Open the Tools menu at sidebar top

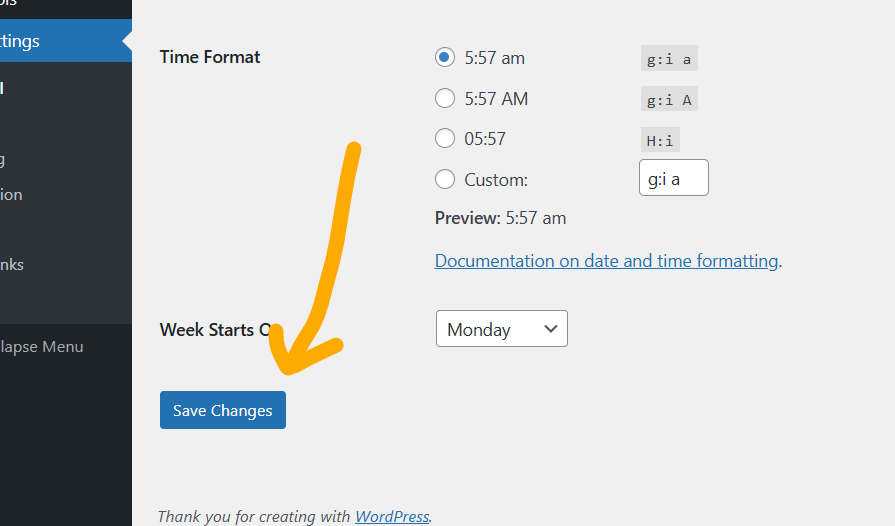(x=8, y=3)
